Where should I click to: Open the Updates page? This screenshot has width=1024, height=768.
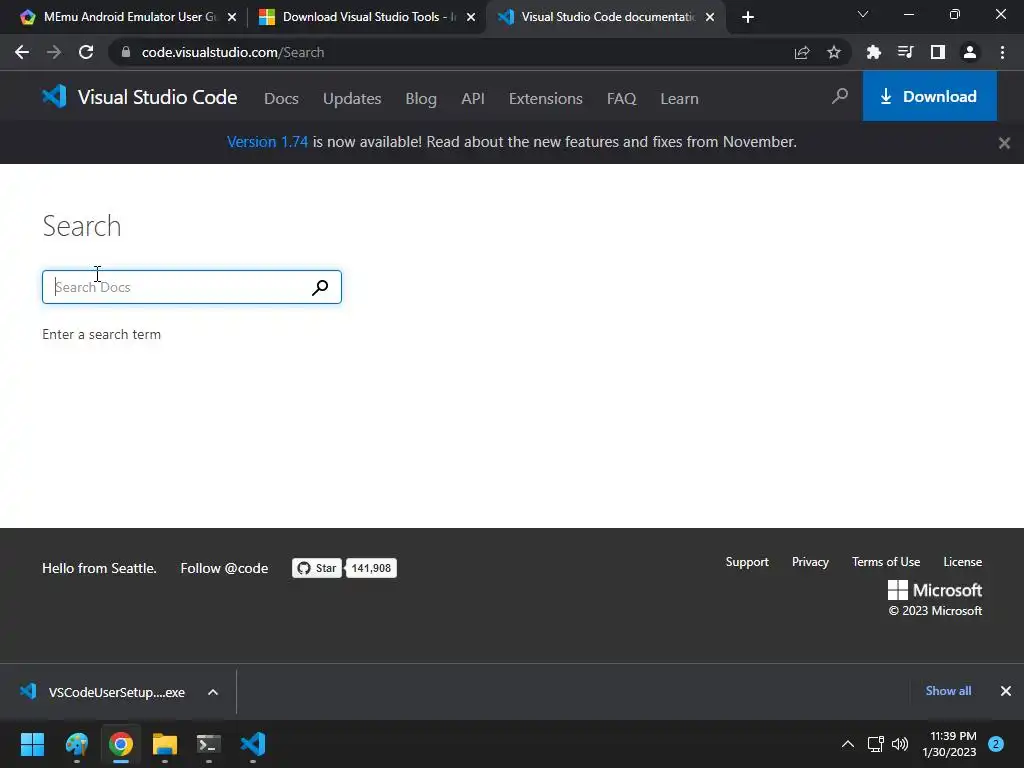352,99
